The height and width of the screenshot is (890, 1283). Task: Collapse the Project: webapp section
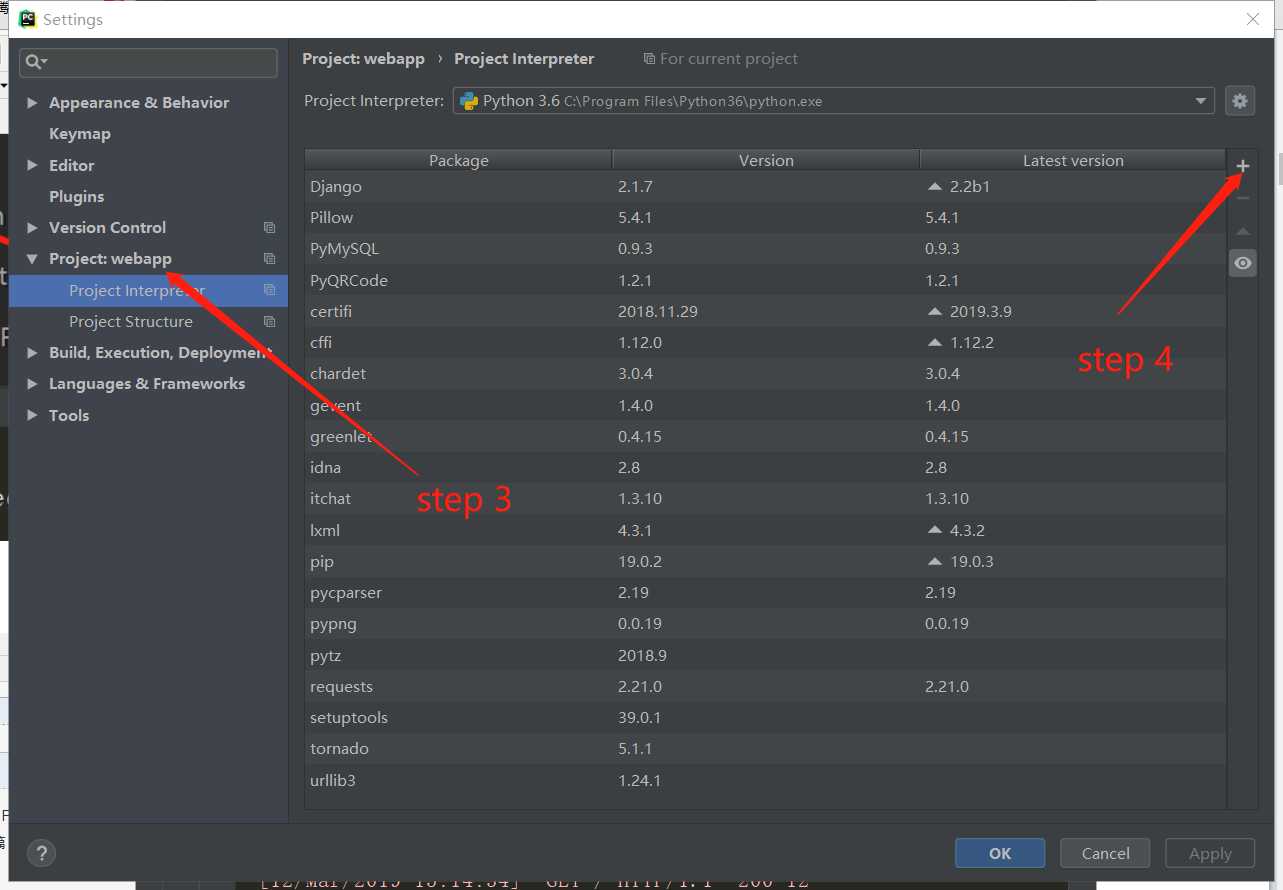[32, 259]
